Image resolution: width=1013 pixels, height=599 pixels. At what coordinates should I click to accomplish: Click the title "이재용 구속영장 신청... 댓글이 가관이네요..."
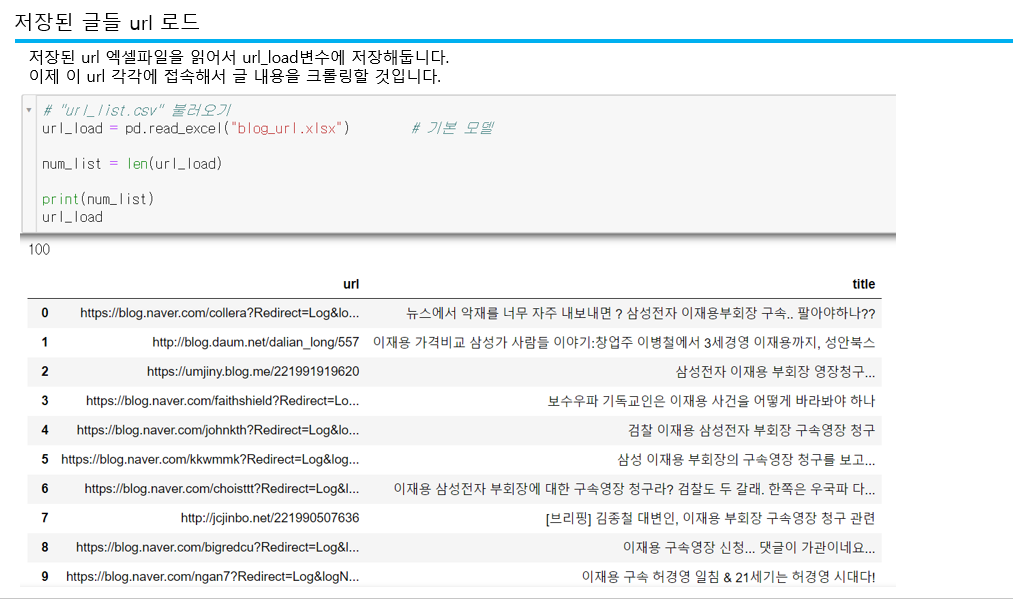(749, 548)
